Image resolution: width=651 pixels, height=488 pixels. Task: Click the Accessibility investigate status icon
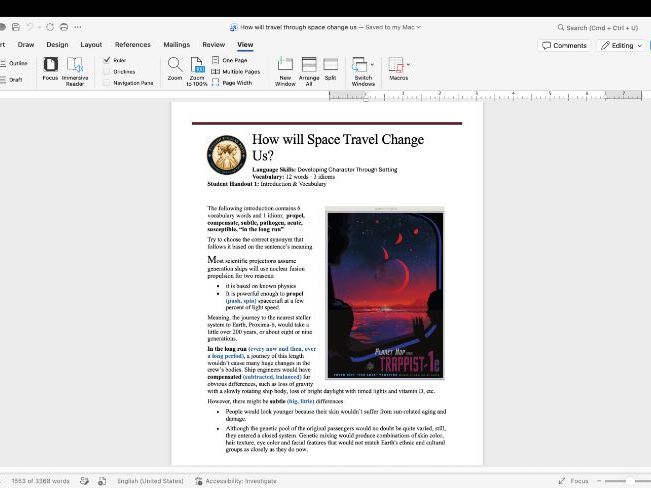click(x=199, y=481)
